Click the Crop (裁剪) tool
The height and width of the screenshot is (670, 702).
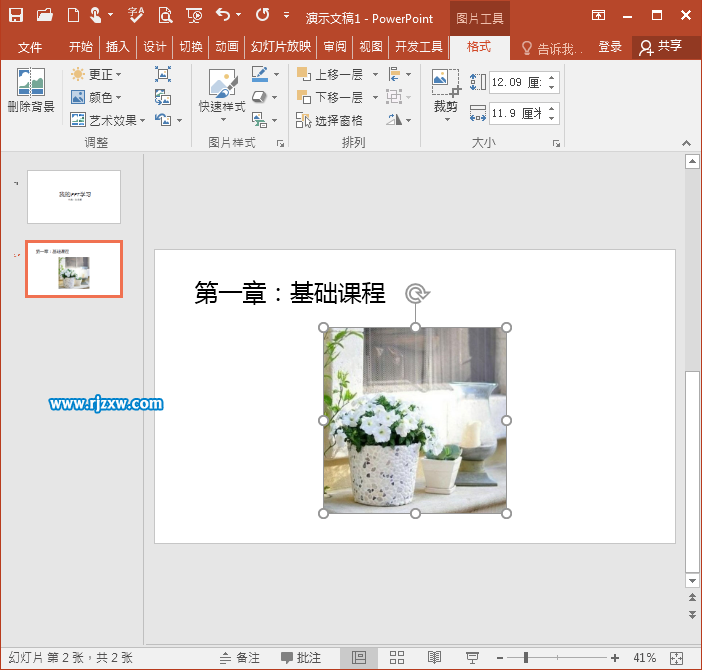tap(445, 90)
